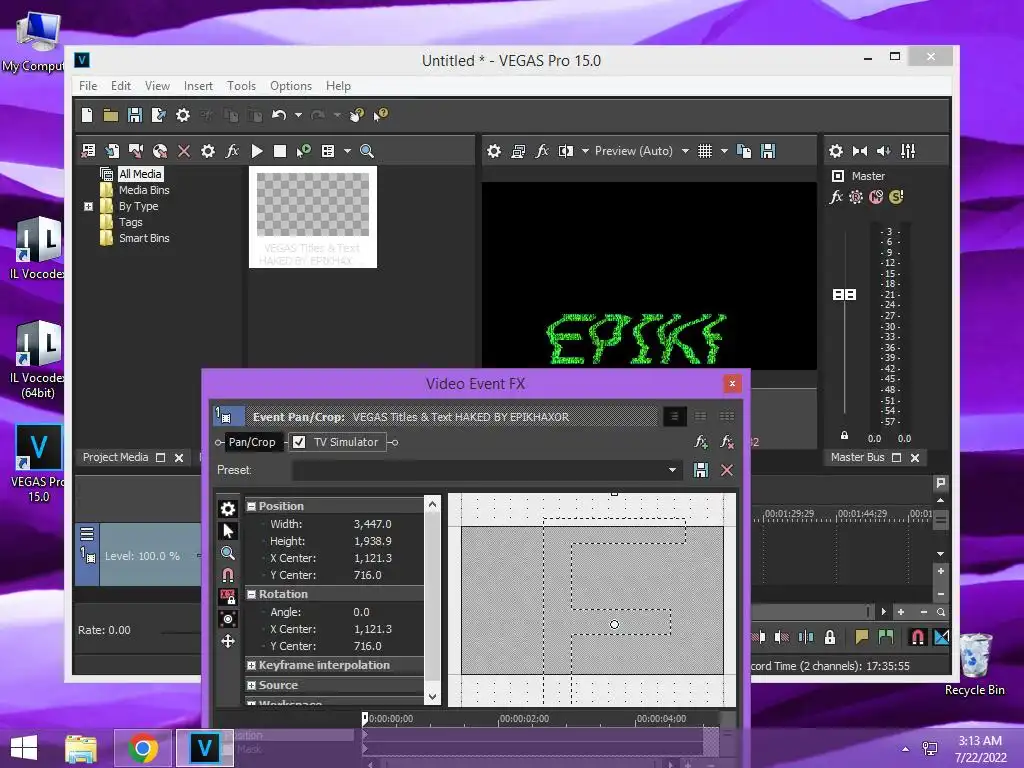
Task: Save the Pan/Crop preset
Action: pos(701,470)
